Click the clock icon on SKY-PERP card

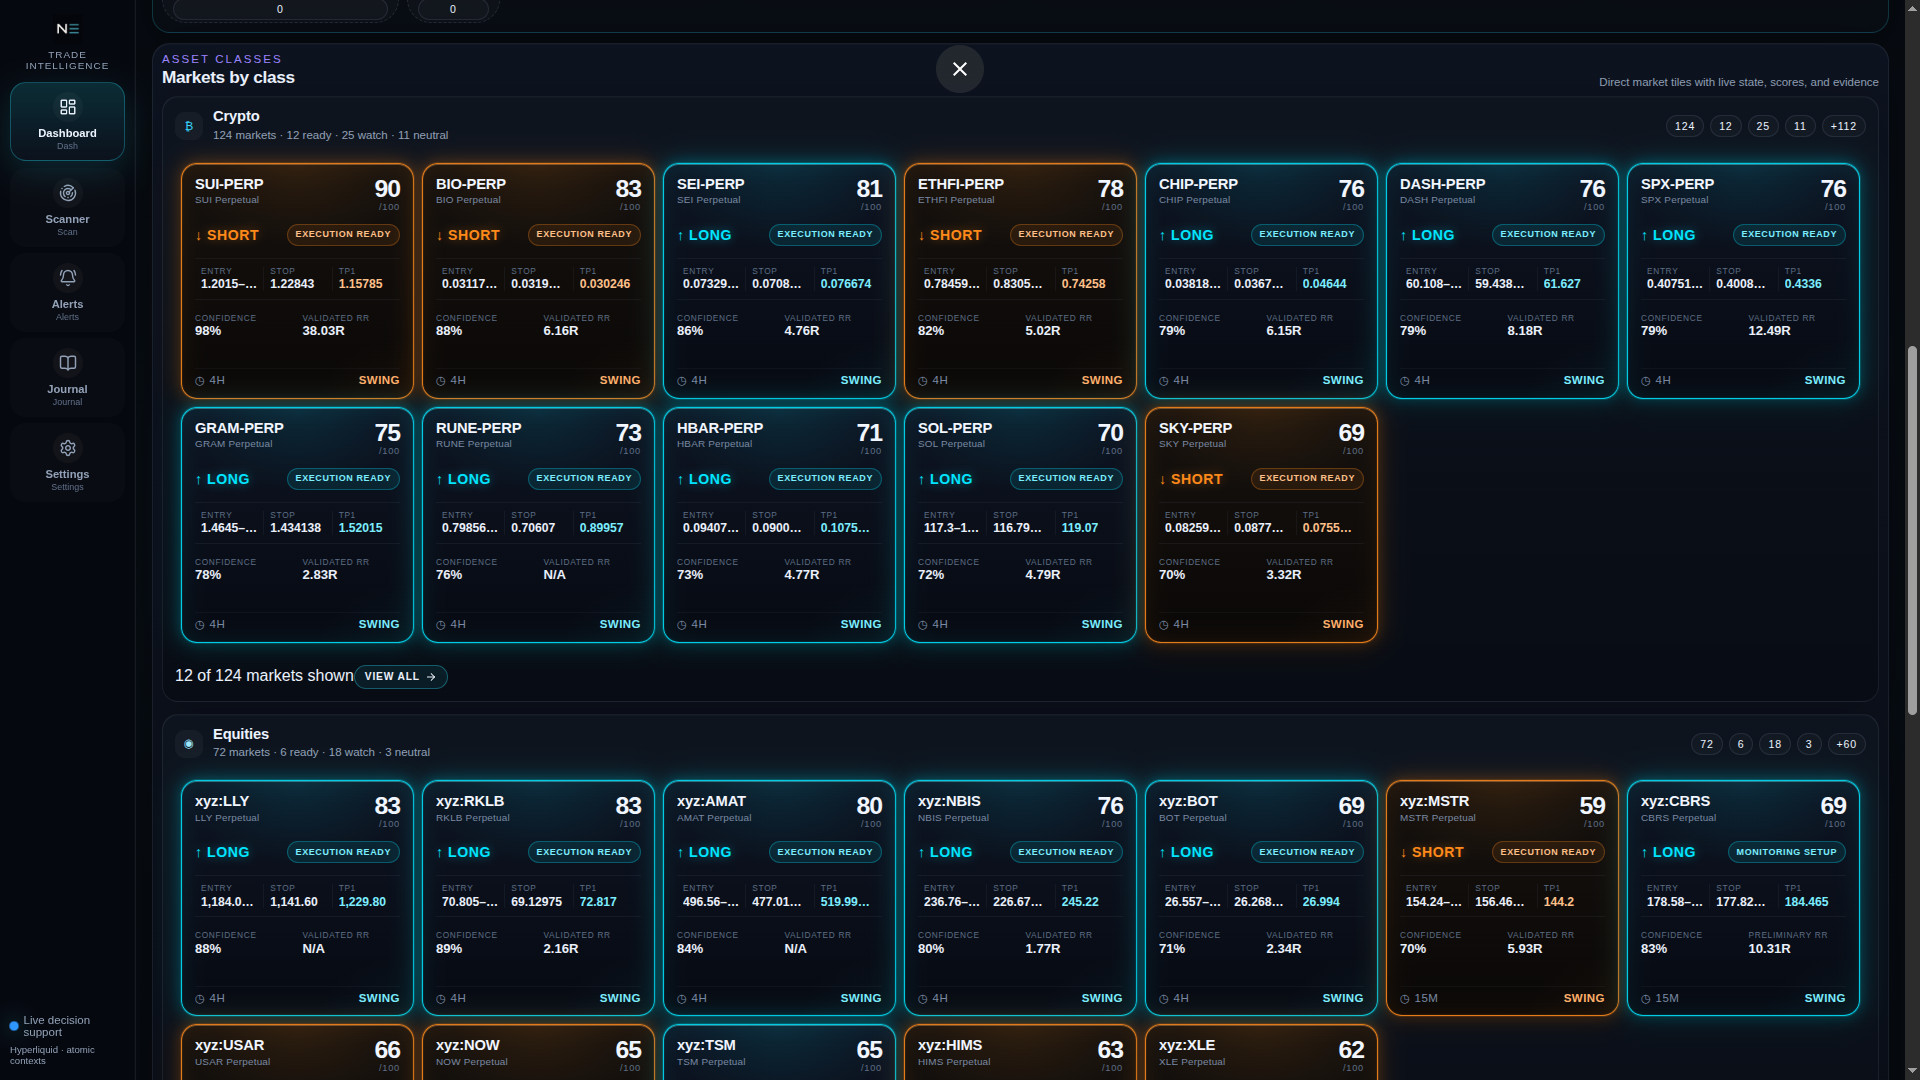click(x=1163, y=625)
